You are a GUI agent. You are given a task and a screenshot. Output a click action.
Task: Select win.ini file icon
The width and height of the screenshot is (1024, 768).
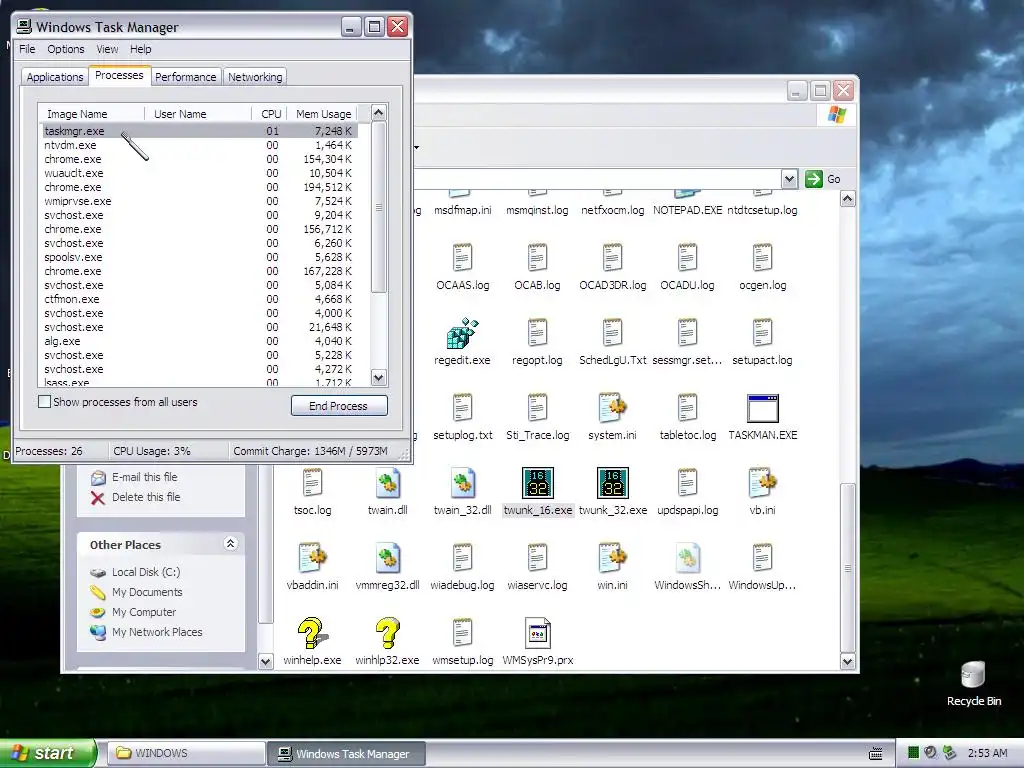[613, 558]
